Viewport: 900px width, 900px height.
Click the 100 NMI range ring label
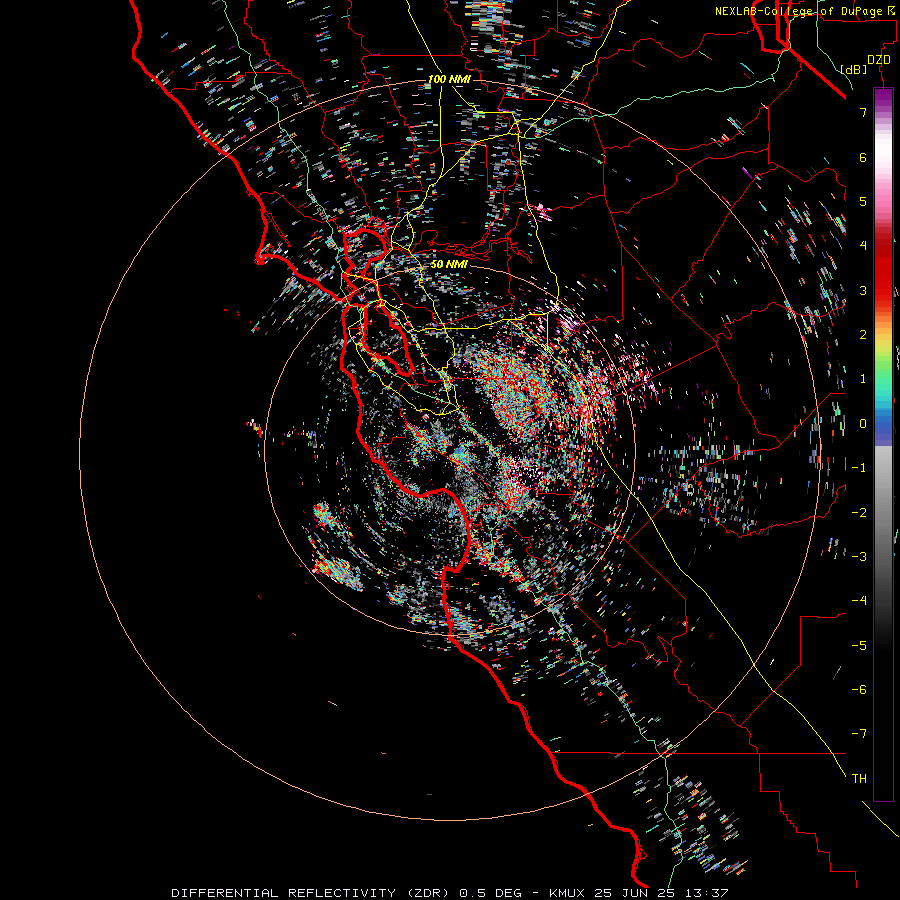(x=449, y=79)
